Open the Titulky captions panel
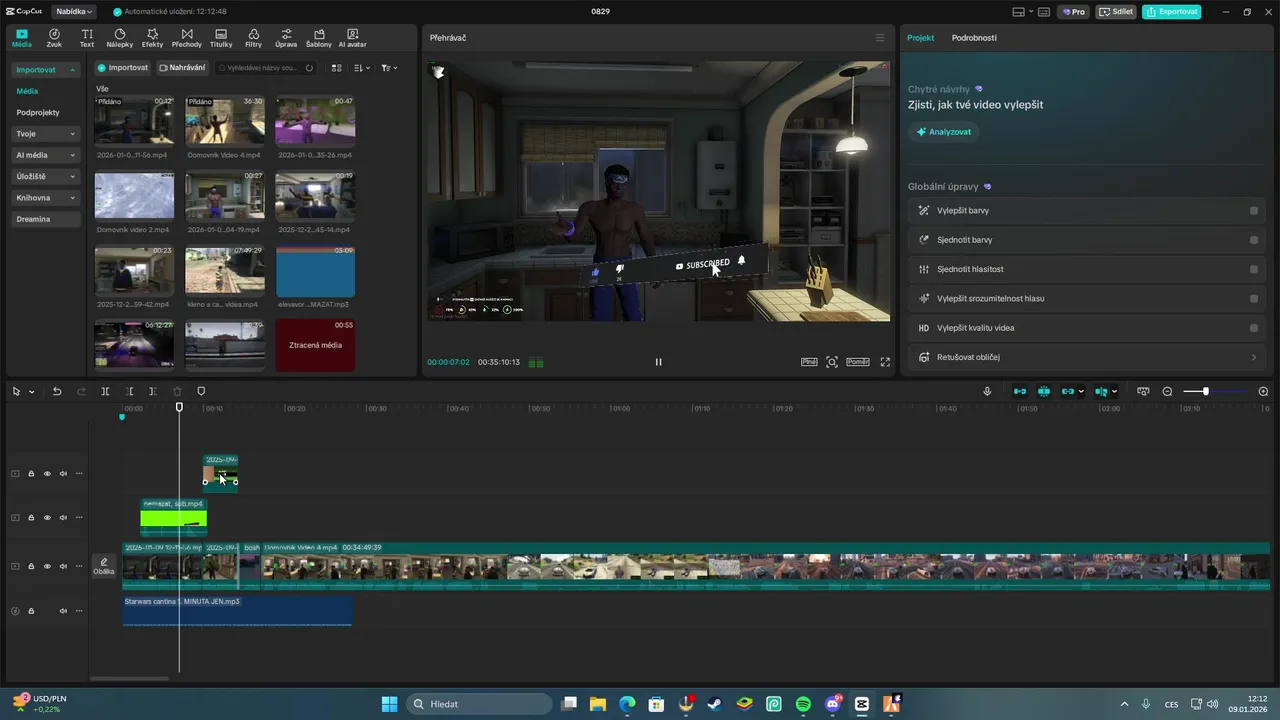The height and width of the screenshot is (720, 1280). pyautogui.click(x=221, y=38)
